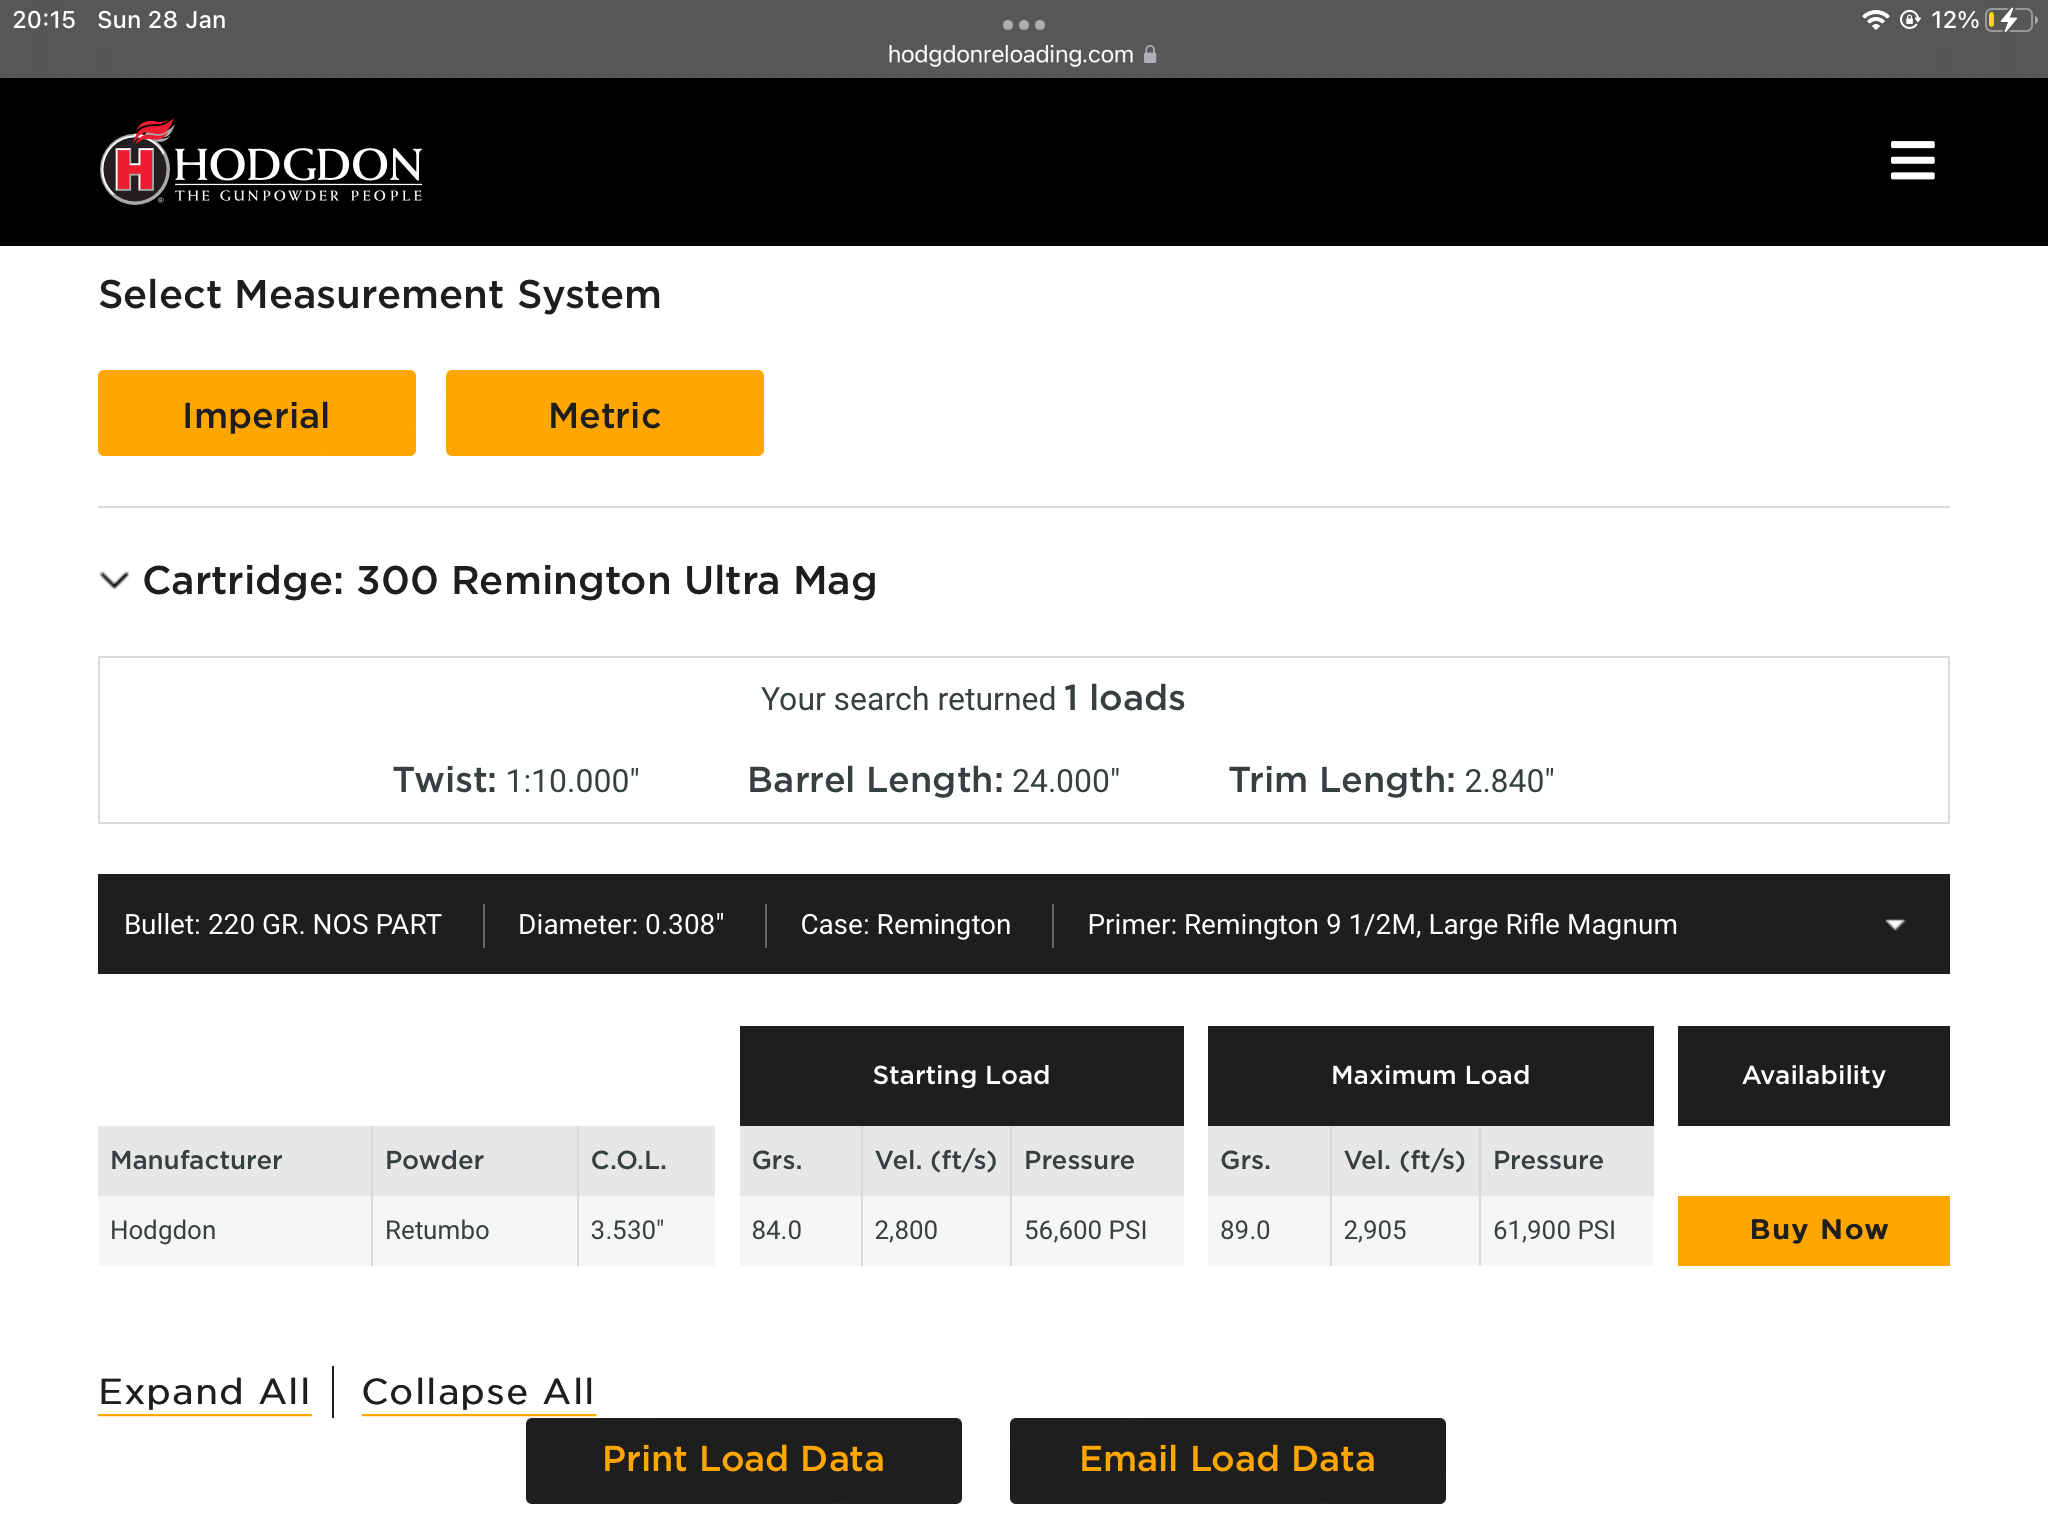Click the Select Measurement System heading
Screen dimensions: 2048x1536
[x=380, y=295]
